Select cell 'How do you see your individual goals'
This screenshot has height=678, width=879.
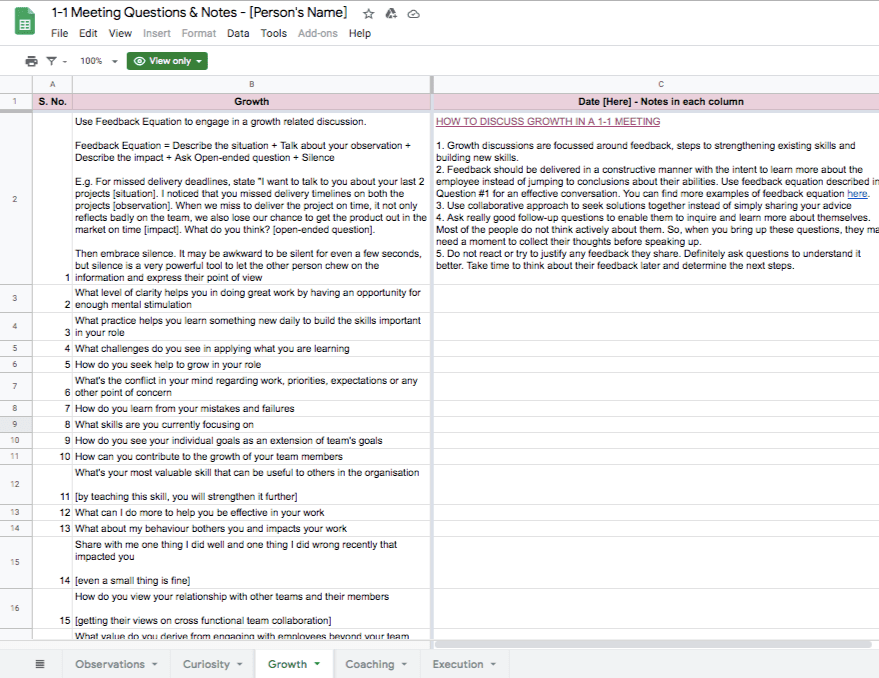[252, 440]
